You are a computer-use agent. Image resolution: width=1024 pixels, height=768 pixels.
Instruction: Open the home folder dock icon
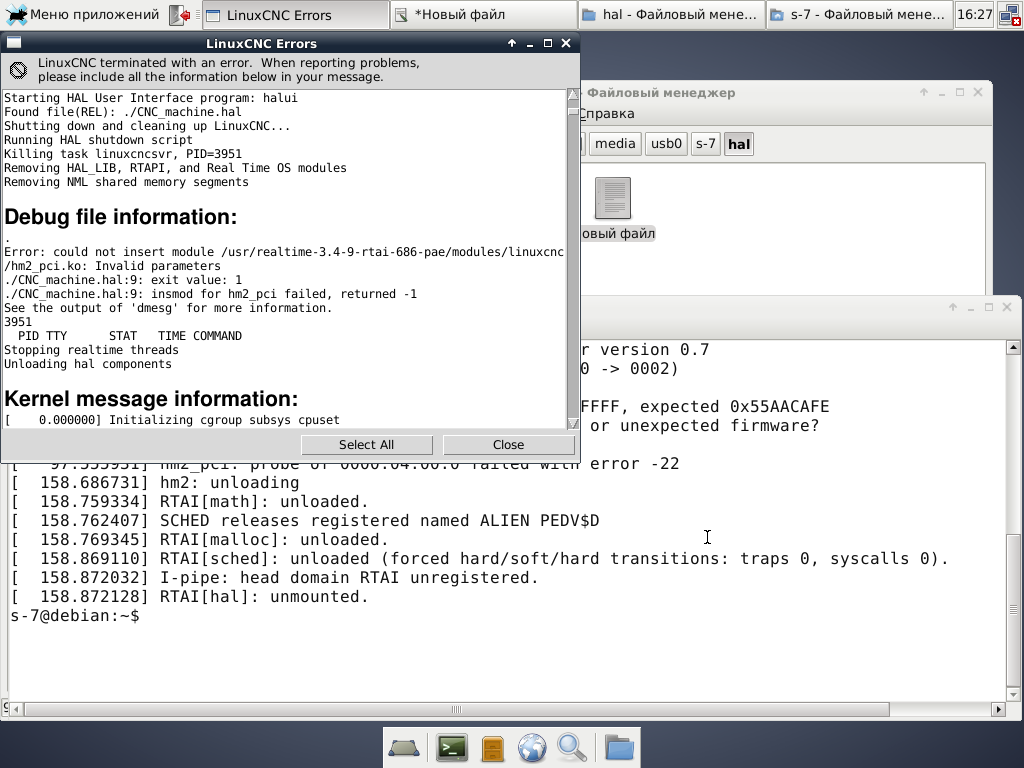(618, 748)
